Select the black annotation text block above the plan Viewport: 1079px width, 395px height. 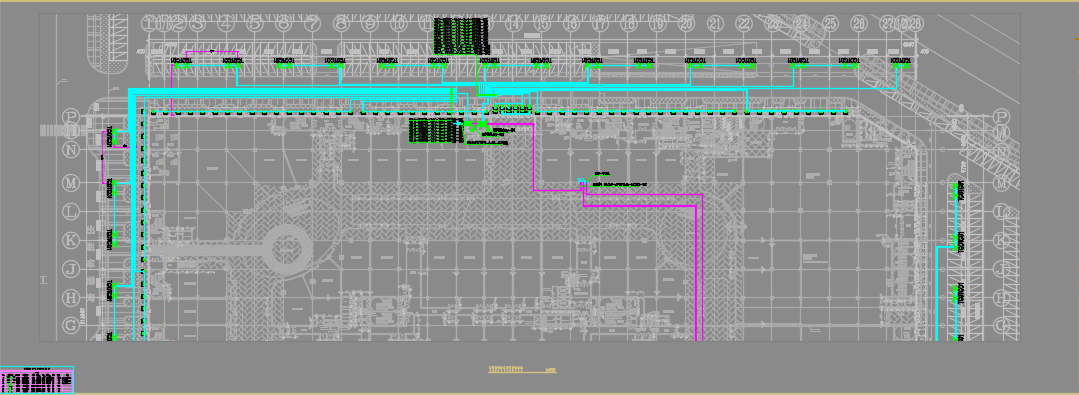[x=461, y=36]
